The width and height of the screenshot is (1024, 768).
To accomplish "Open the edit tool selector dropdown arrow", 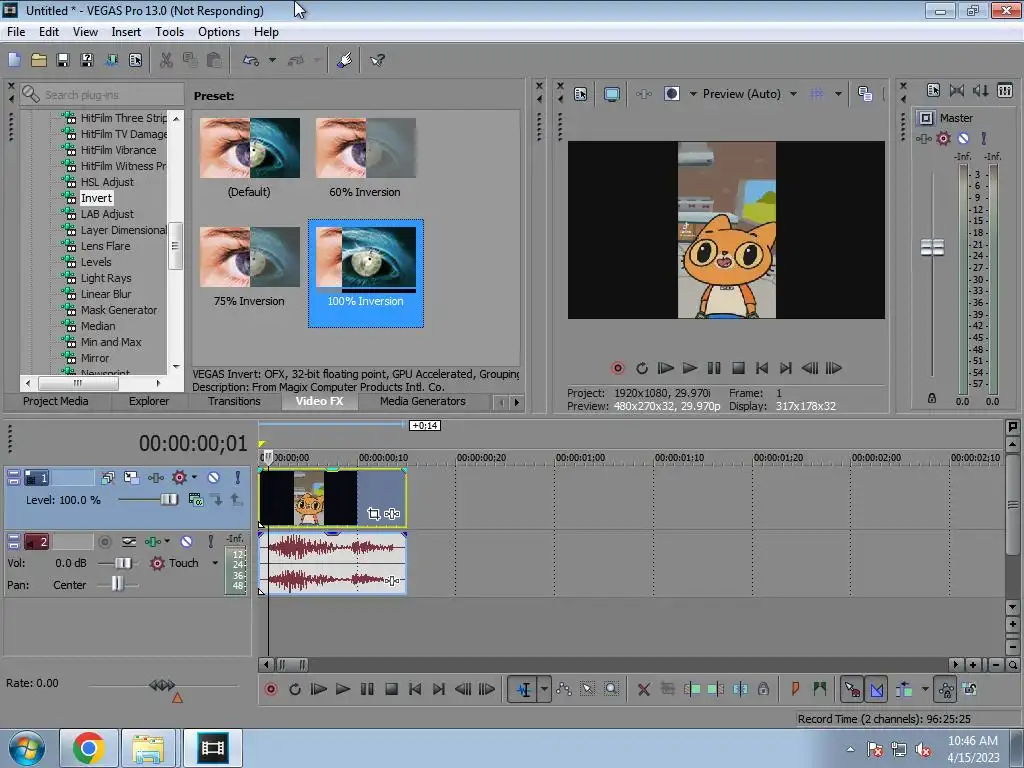I will [543, 689].
